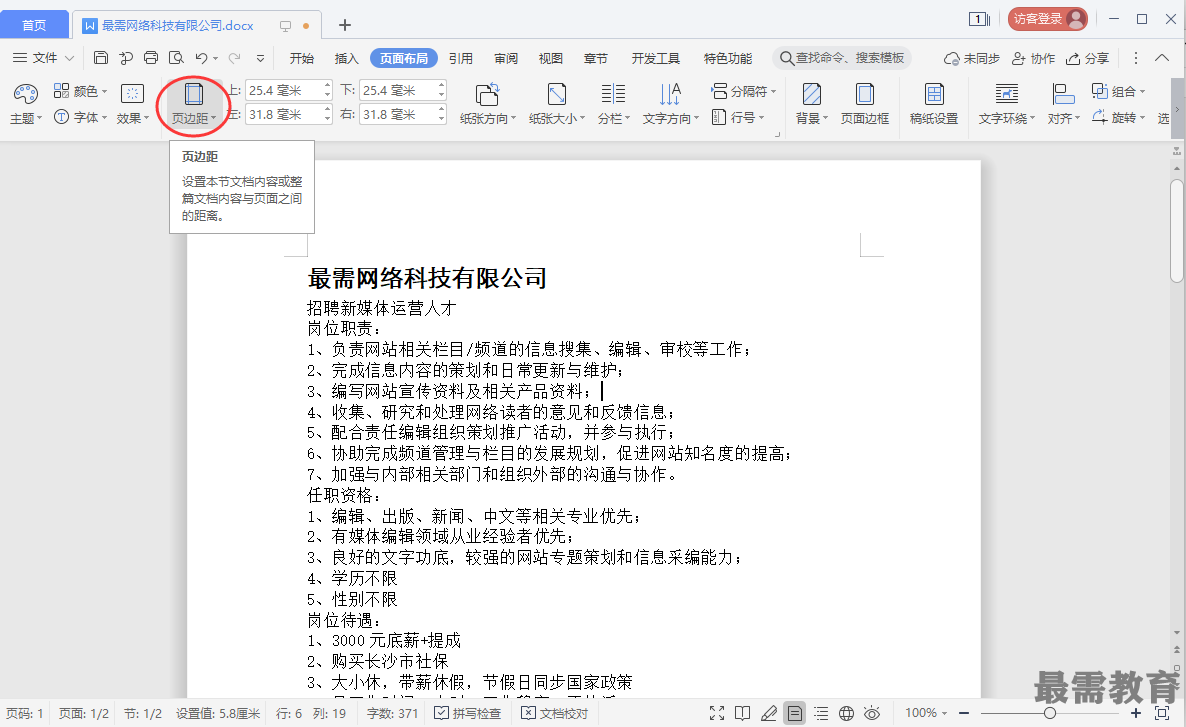Click the 效果 effects icon
Screen dimensions: 1186x727
coord(132,94)
